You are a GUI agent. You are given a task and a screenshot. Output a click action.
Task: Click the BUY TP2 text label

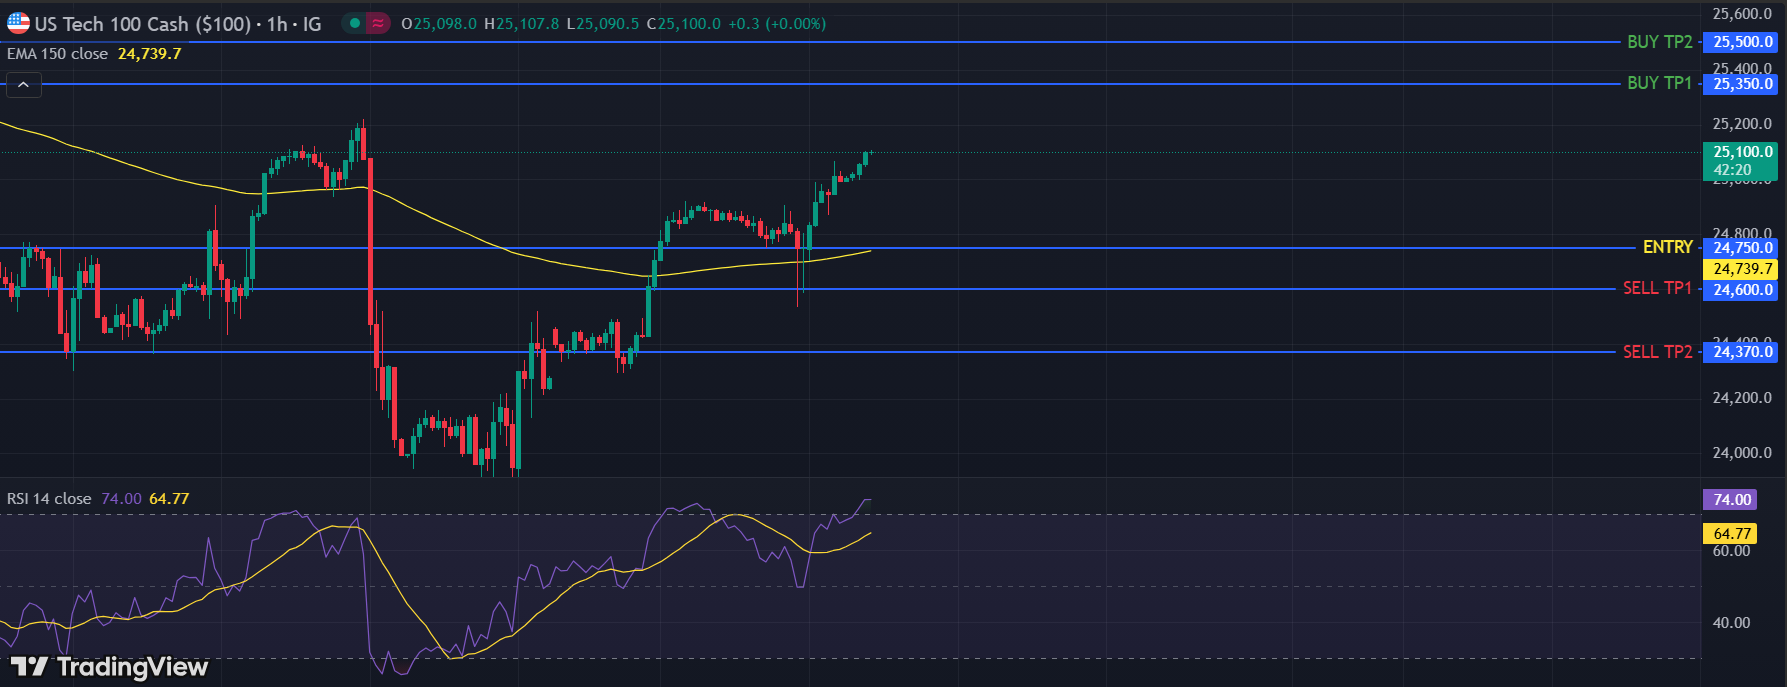pyautogui.click(x=1659, y=42)
